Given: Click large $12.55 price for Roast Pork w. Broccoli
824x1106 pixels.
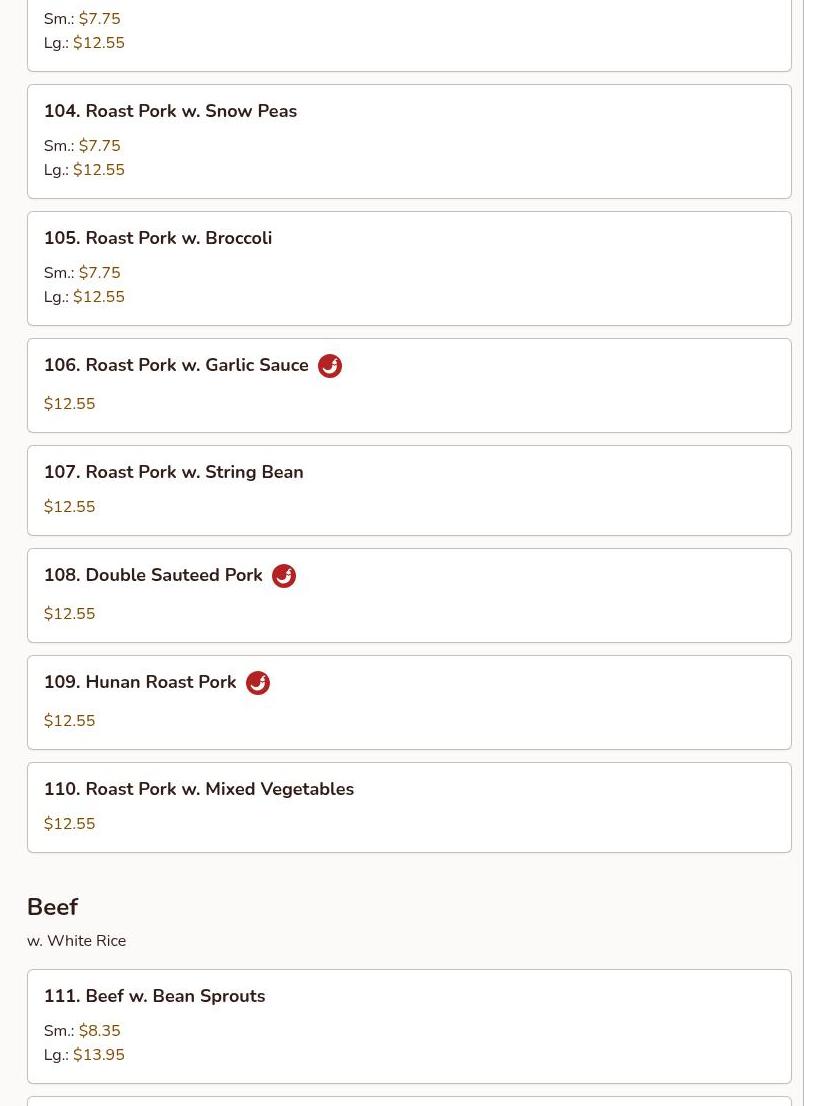Looking at the screenshot, I should (99, 297).
